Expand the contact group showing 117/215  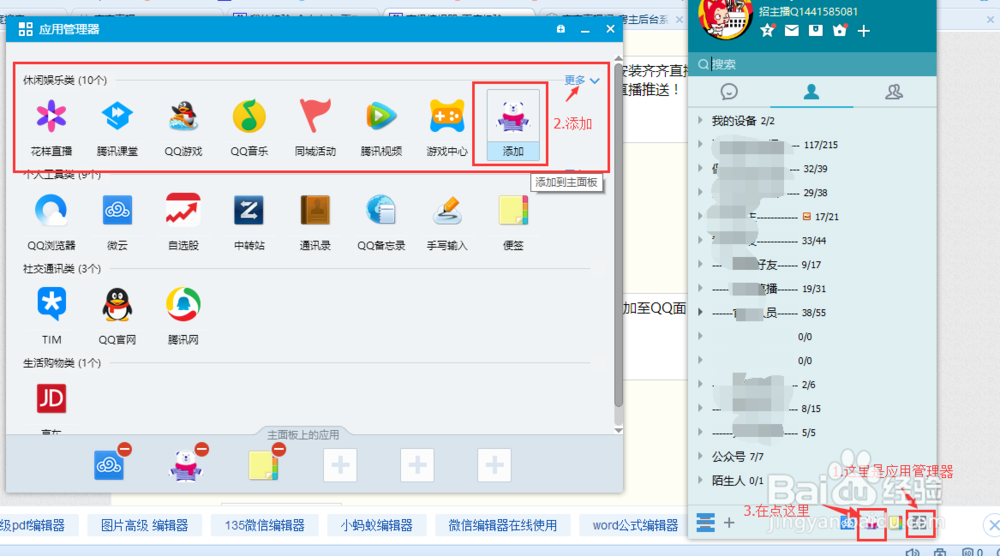pos(700,145)
